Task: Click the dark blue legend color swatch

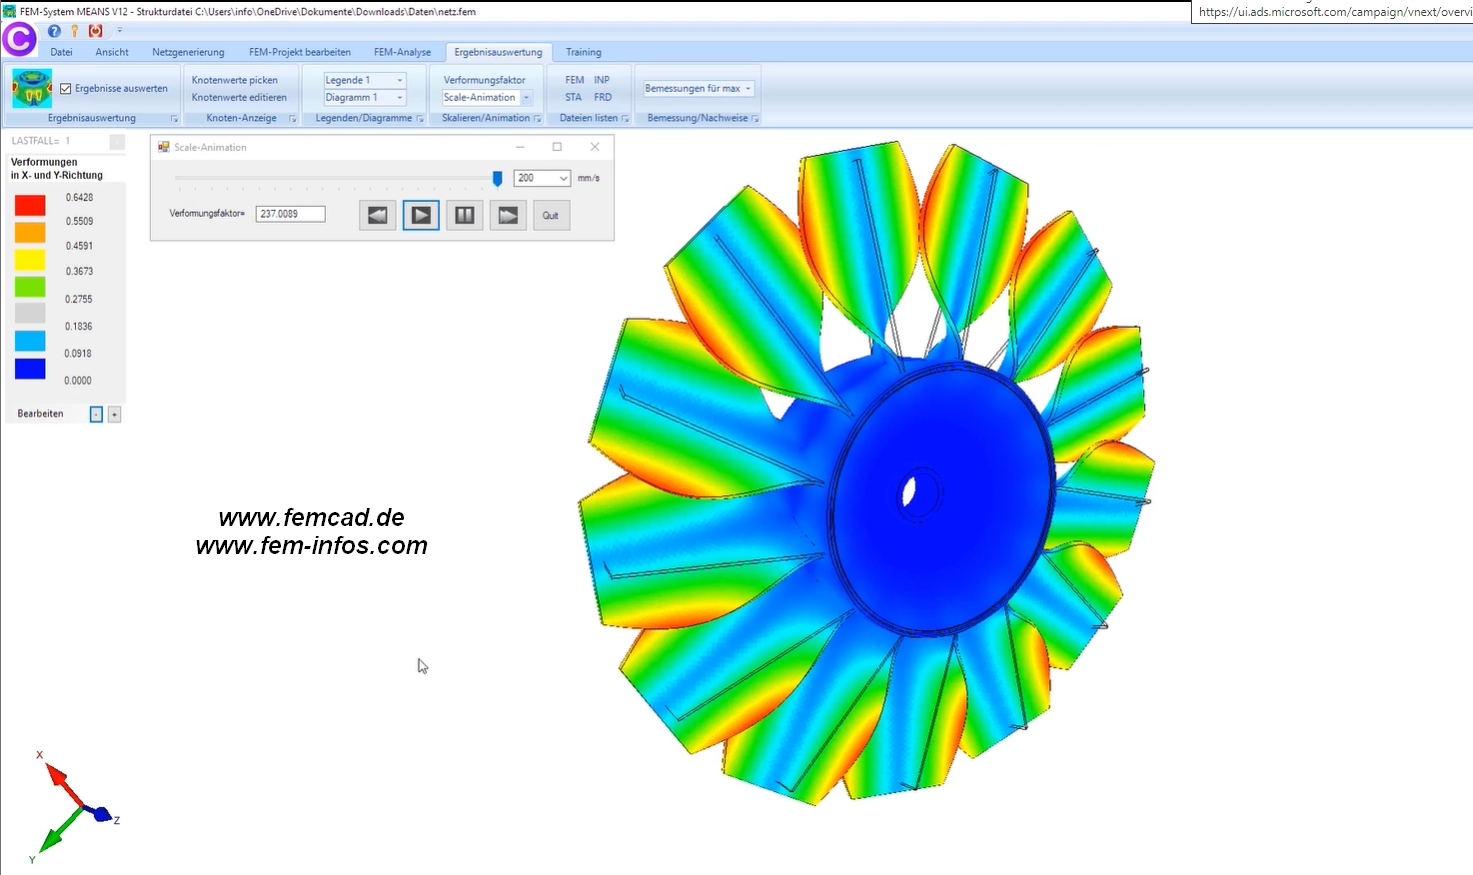Action: coord(30,369)
